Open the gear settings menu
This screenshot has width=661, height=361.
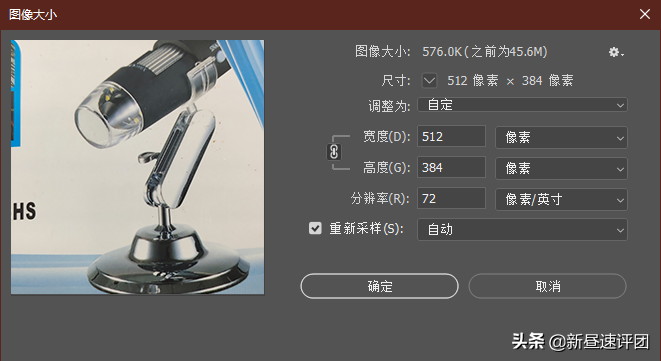tap(616, 52)
